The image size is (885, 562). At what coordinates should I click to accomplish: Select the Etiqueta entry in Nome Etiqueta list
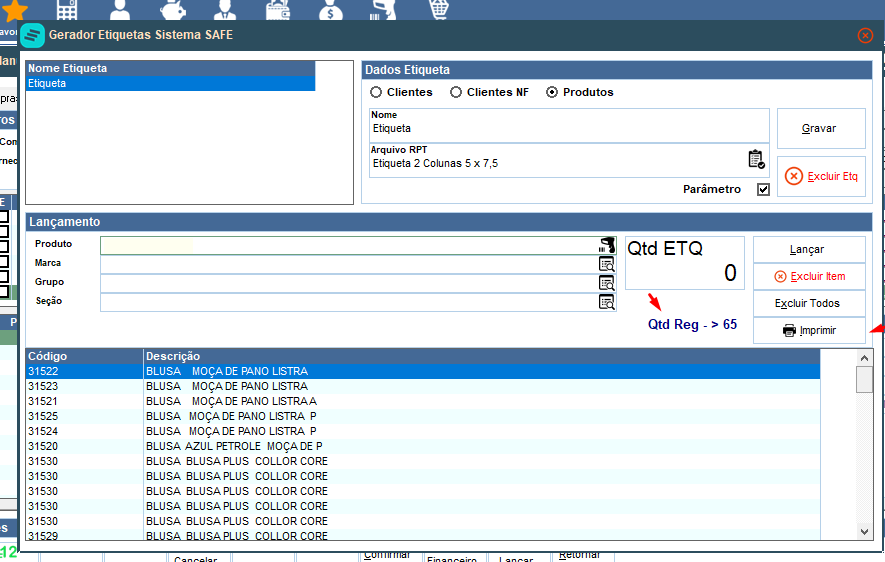point(170,84)
